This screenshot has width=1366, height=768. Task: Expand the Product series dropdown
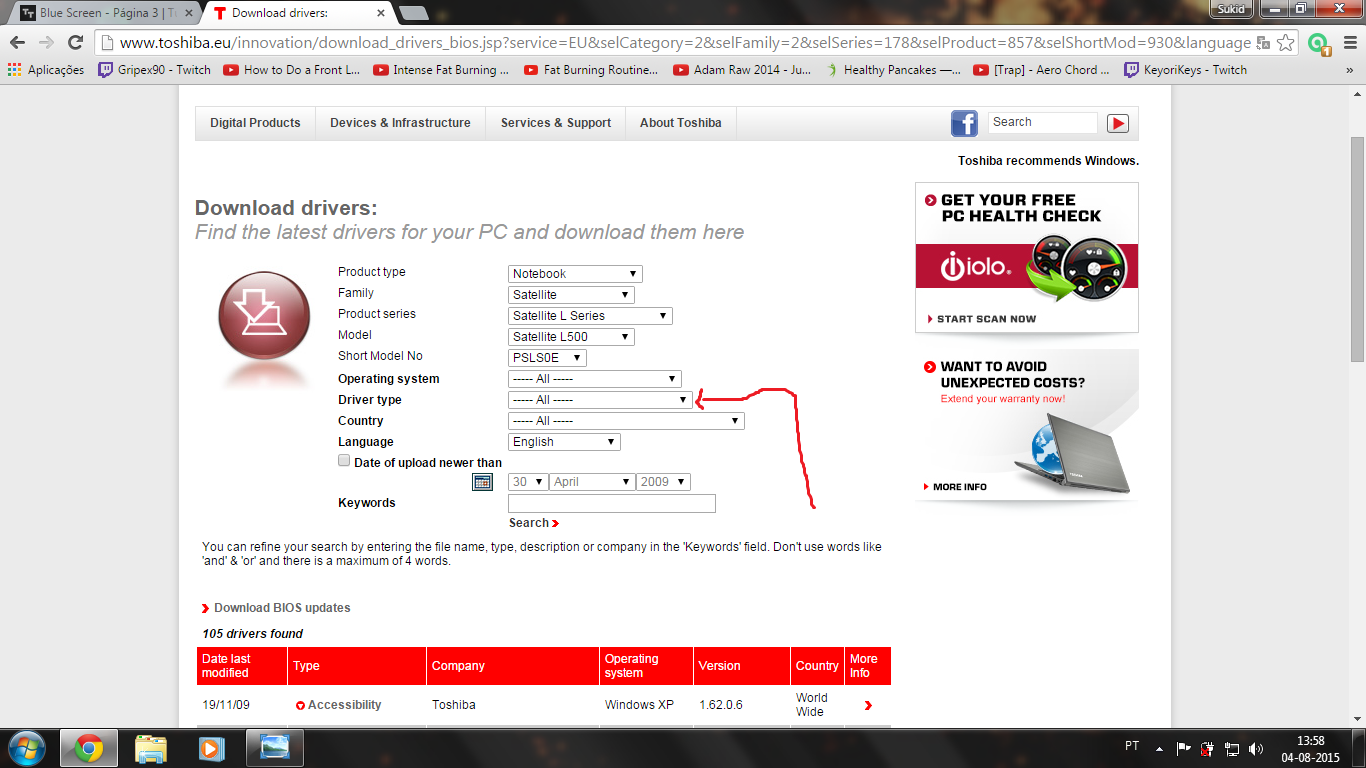590,316
